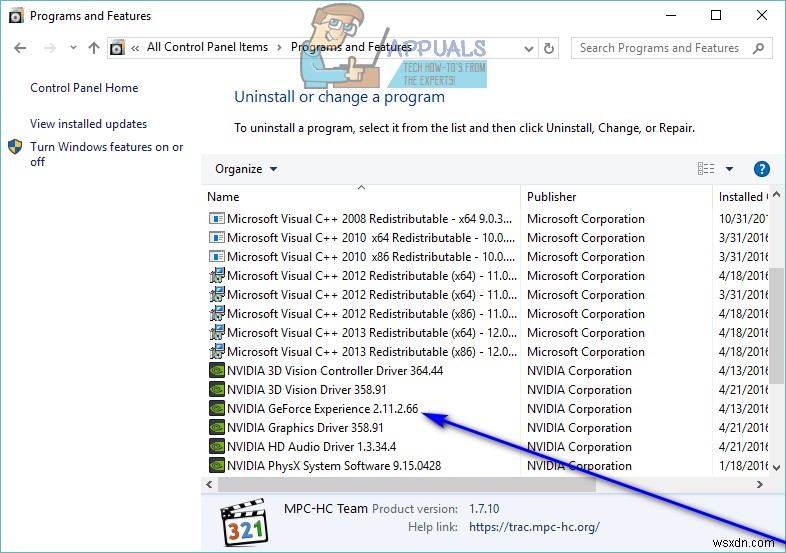Select NVIDIA PhysX System Software 9.15.0428 entry
Image resolution: width=786 pixels, height=553 pixels.
click(x=334, y=466)
